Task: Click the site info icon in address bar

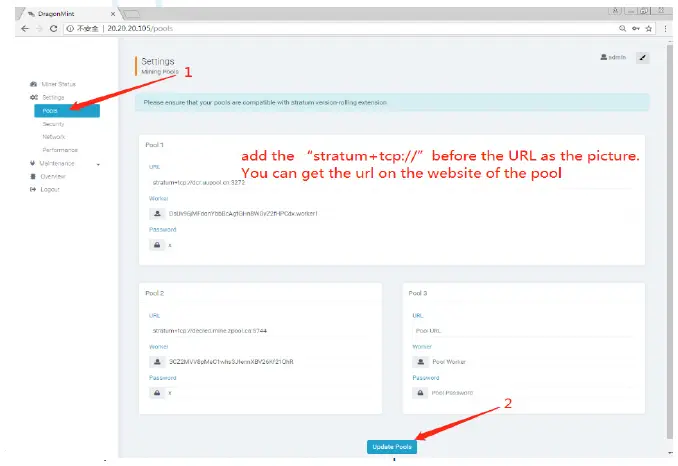Action: click(x=70, y=29)
